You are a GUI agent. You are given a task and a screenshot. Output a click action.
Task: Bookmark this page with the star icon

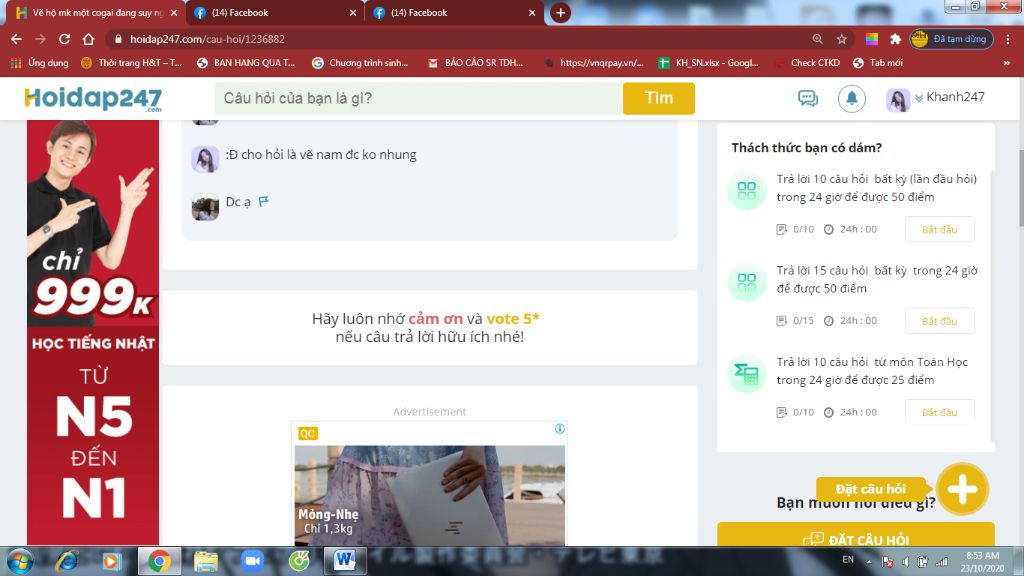(x=842, y=39)
